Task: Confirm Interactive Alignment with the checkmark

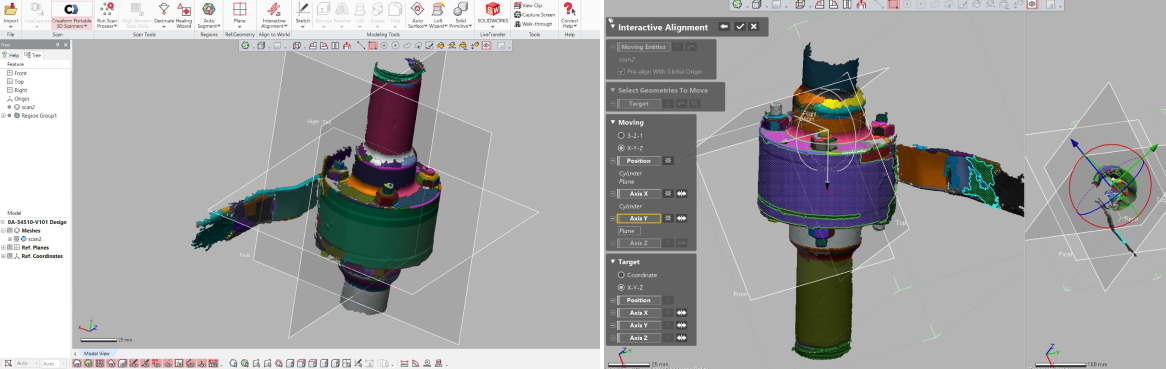Action: [x=740, y=27]
